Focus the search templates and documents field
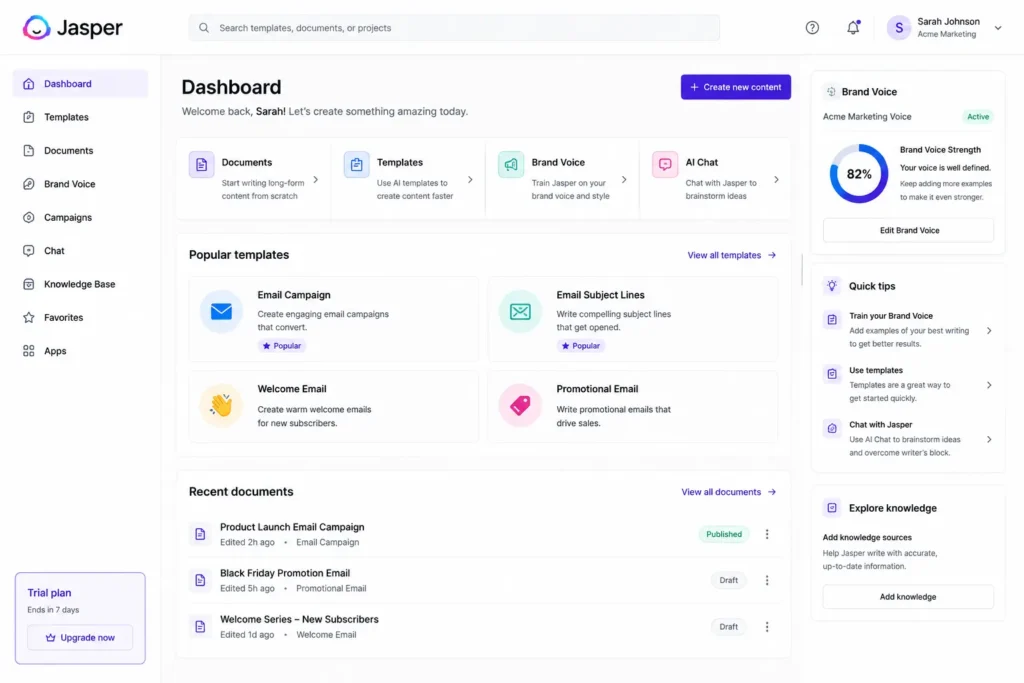This screenshot has height=683, width=1024. tap(454, 28)
